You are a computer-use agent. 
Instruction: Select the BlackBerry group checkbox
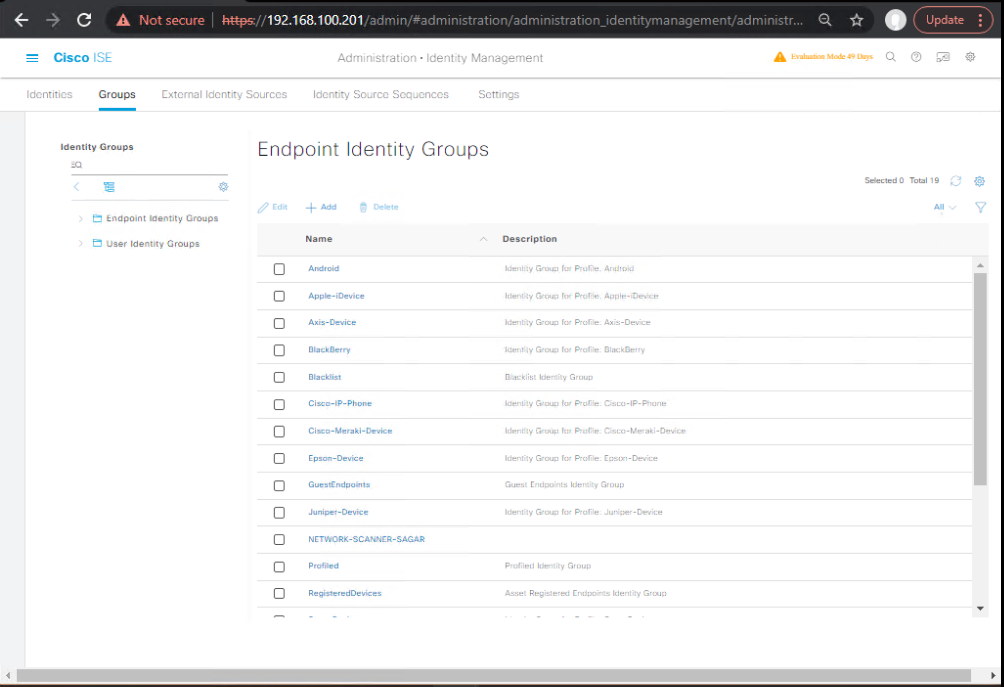pos(279,350)
